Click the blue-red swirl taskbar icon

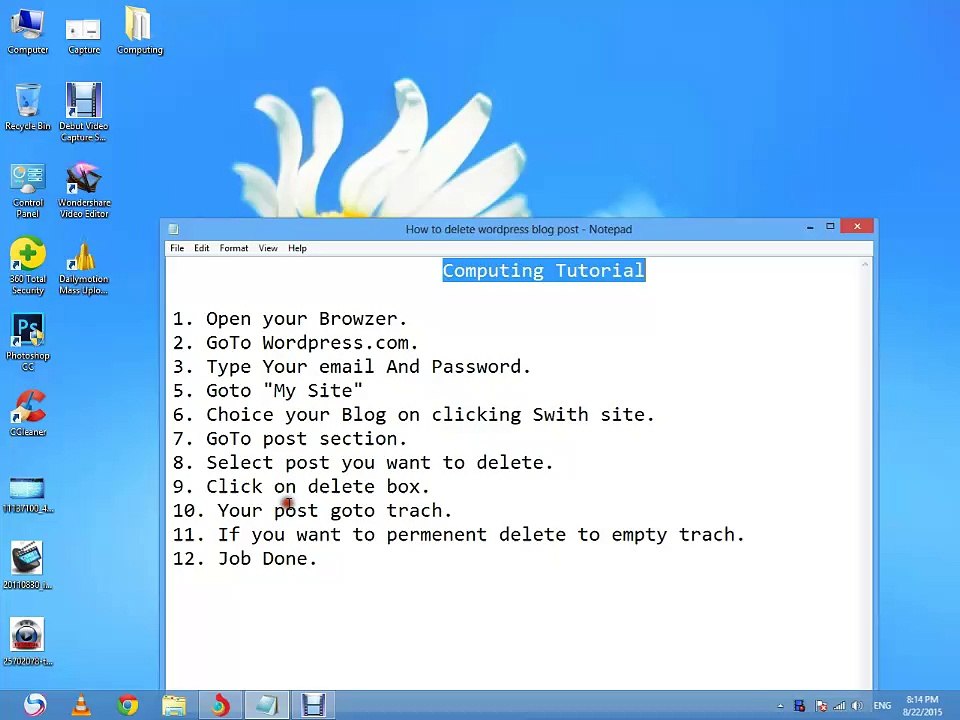pyautogui.click(x=35, y=705)
